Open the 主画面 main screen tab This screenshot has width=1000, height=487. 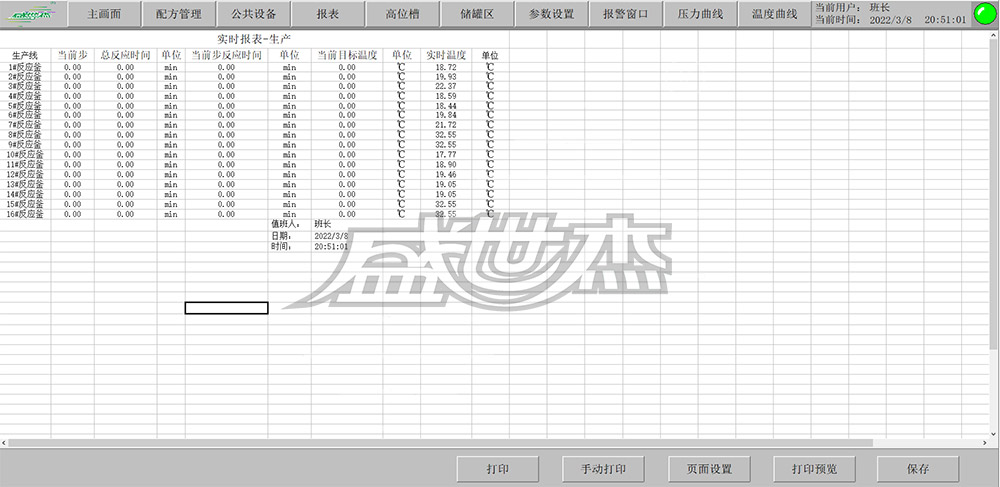click(105, 14)
